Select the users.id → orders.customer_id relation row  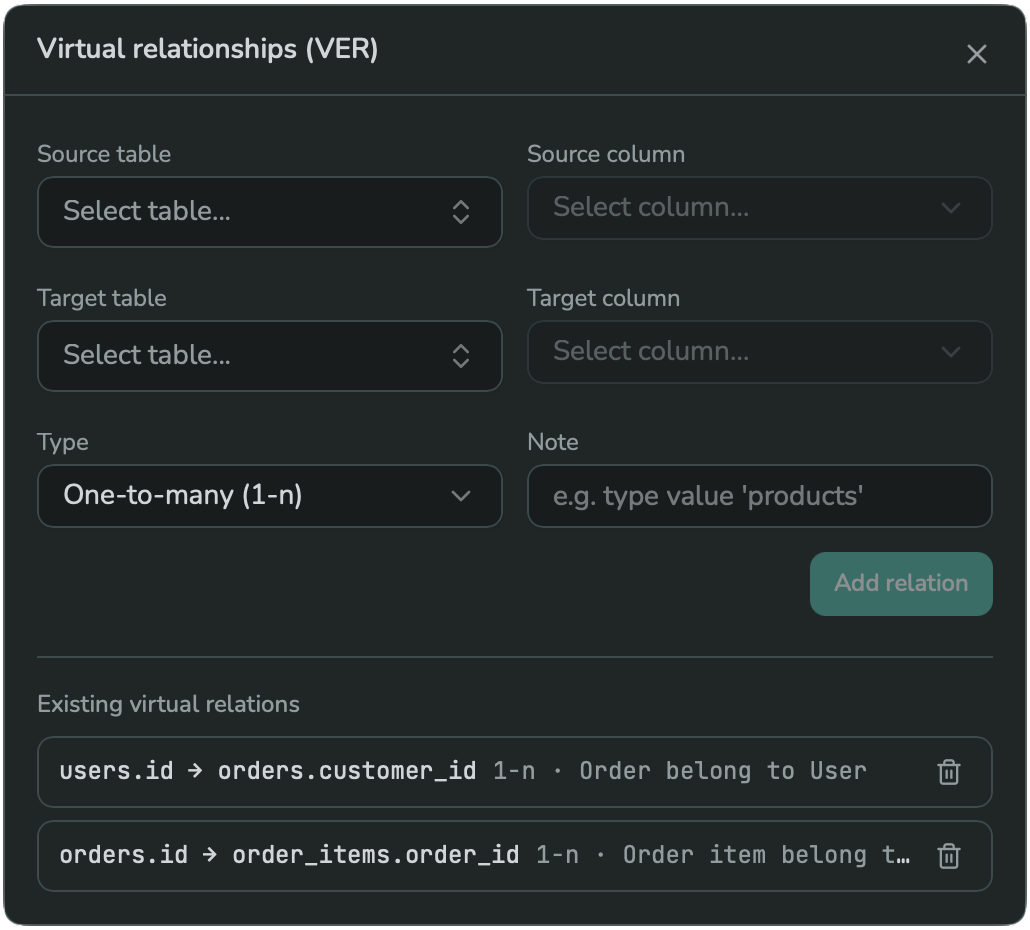514,772
